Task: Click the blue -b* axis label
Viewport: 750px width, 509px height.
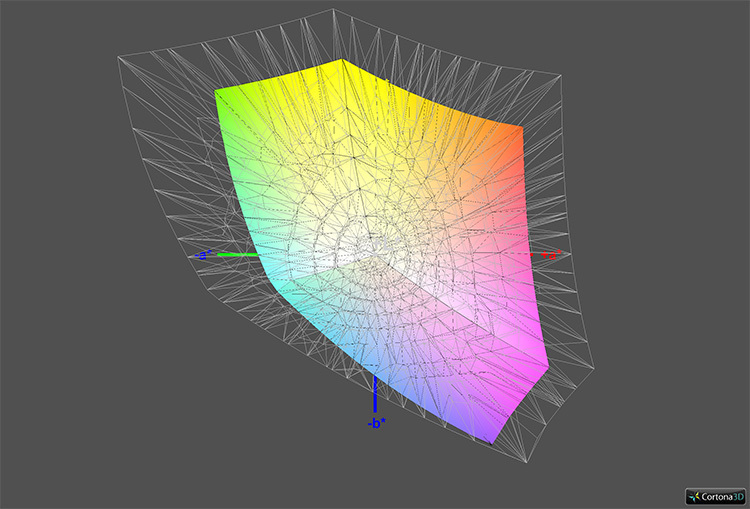Action: click(374, 424)
